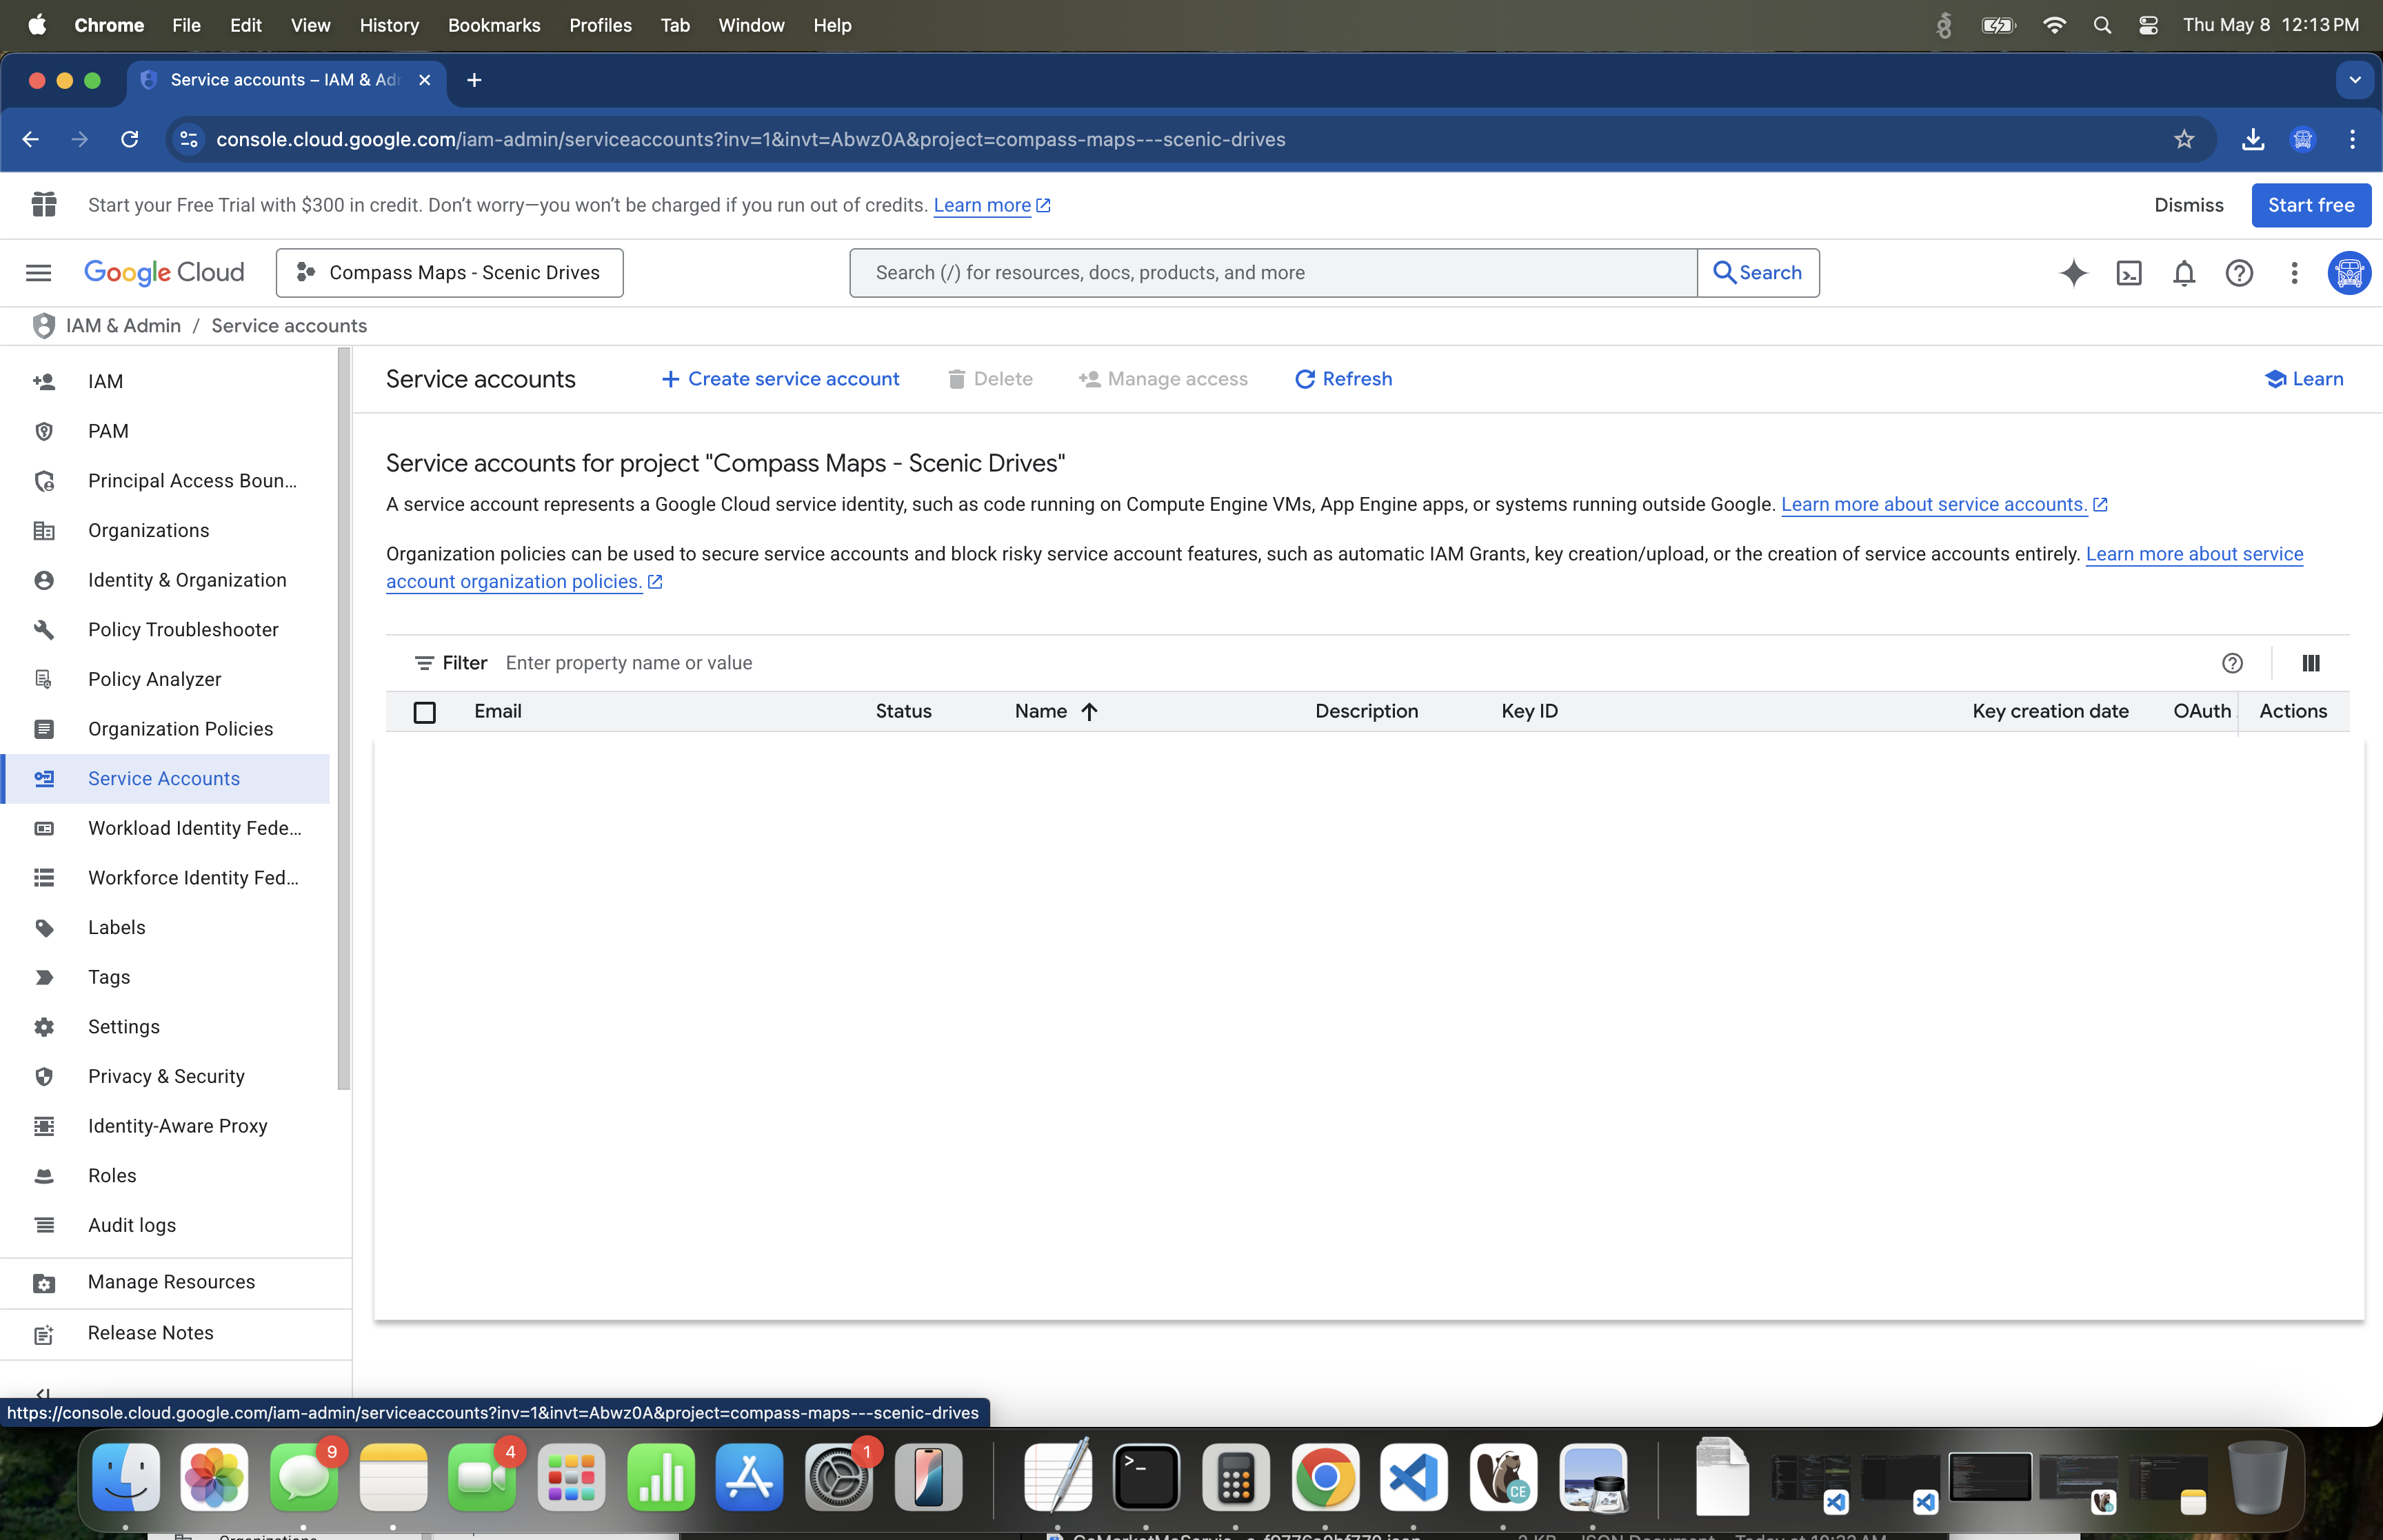This screenshot has width=2383, height=1540.
Task: Follow Learn more about service accounts link
Action: (x=1933, y=504)
